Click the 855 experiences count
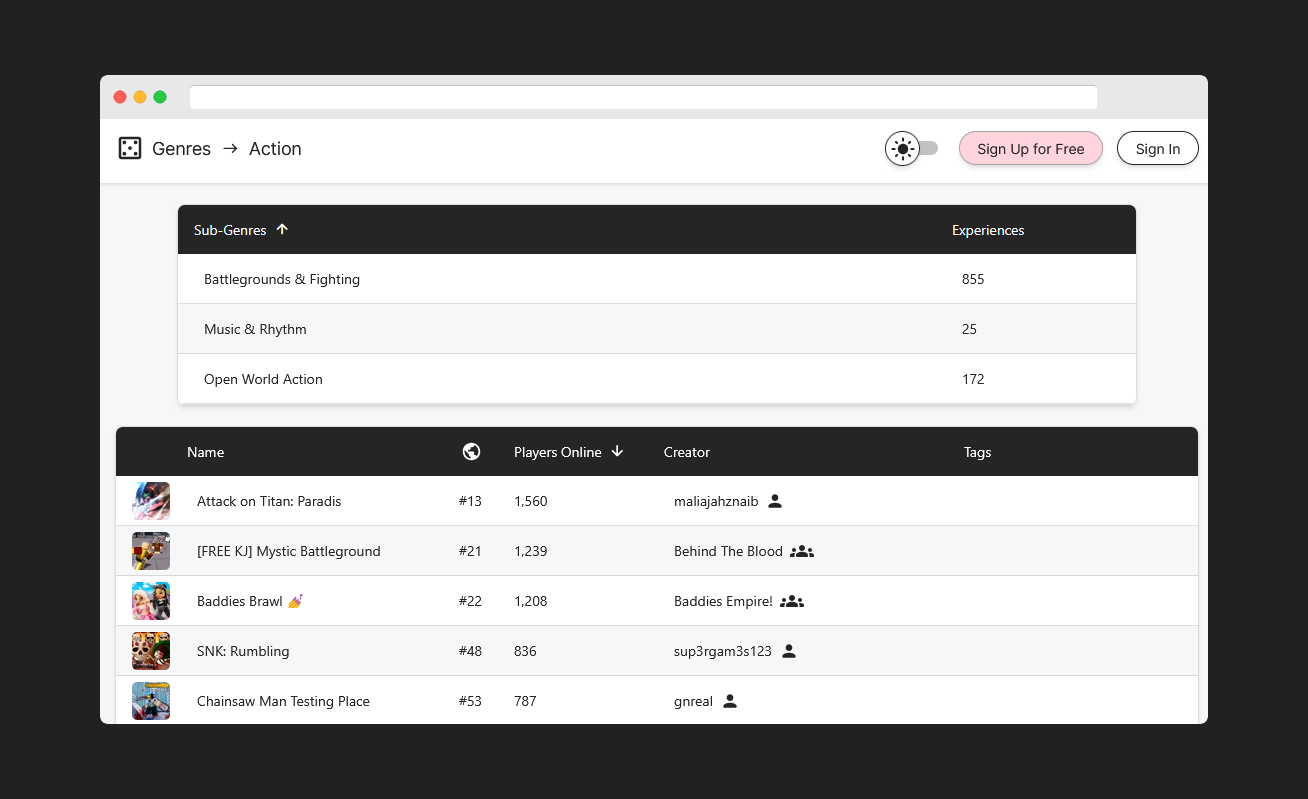Image resolution: width=1308 pixels, height=799 pixels. click(973, 279)
